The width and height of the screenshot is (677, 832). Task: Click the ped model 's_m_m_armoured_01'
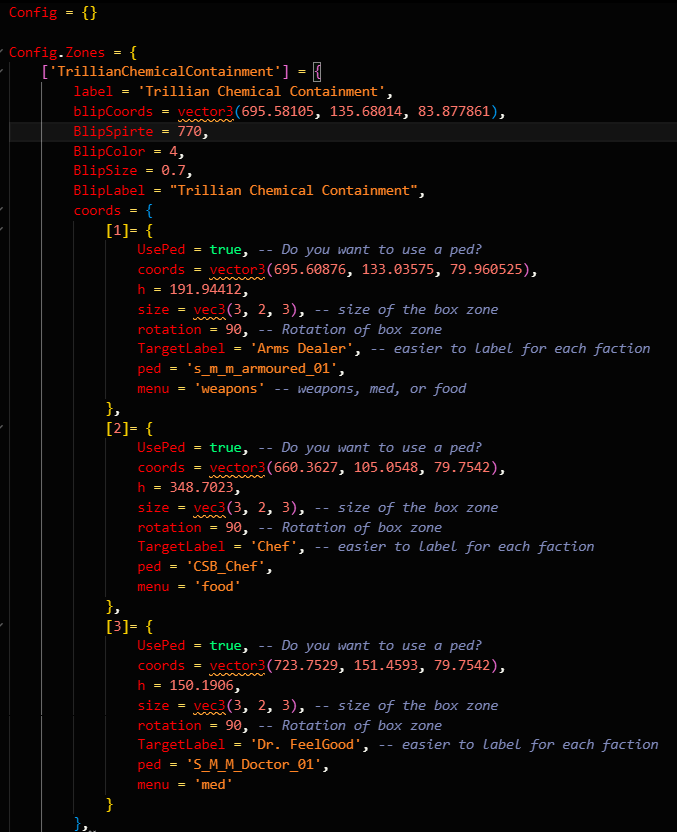pos(261,368)
